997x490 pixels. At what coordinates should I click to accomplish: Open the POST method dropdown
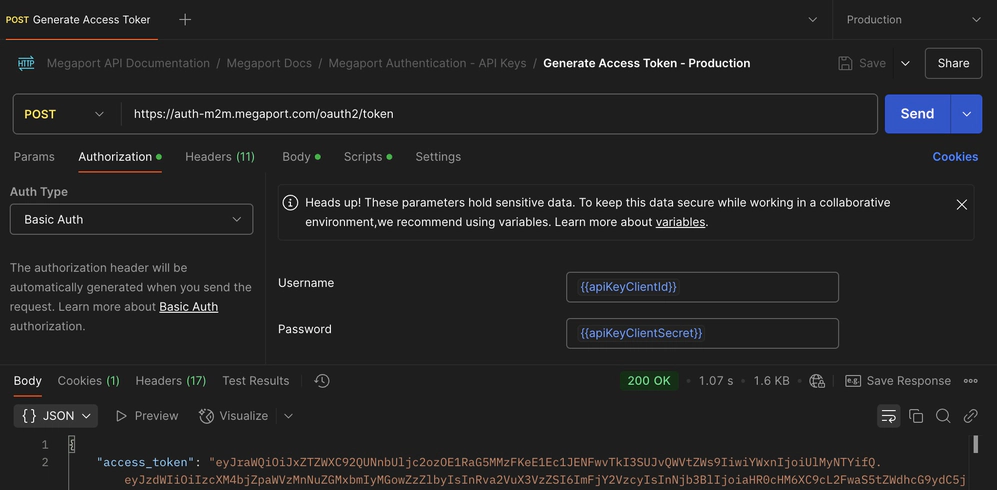[x=64, y=114]
